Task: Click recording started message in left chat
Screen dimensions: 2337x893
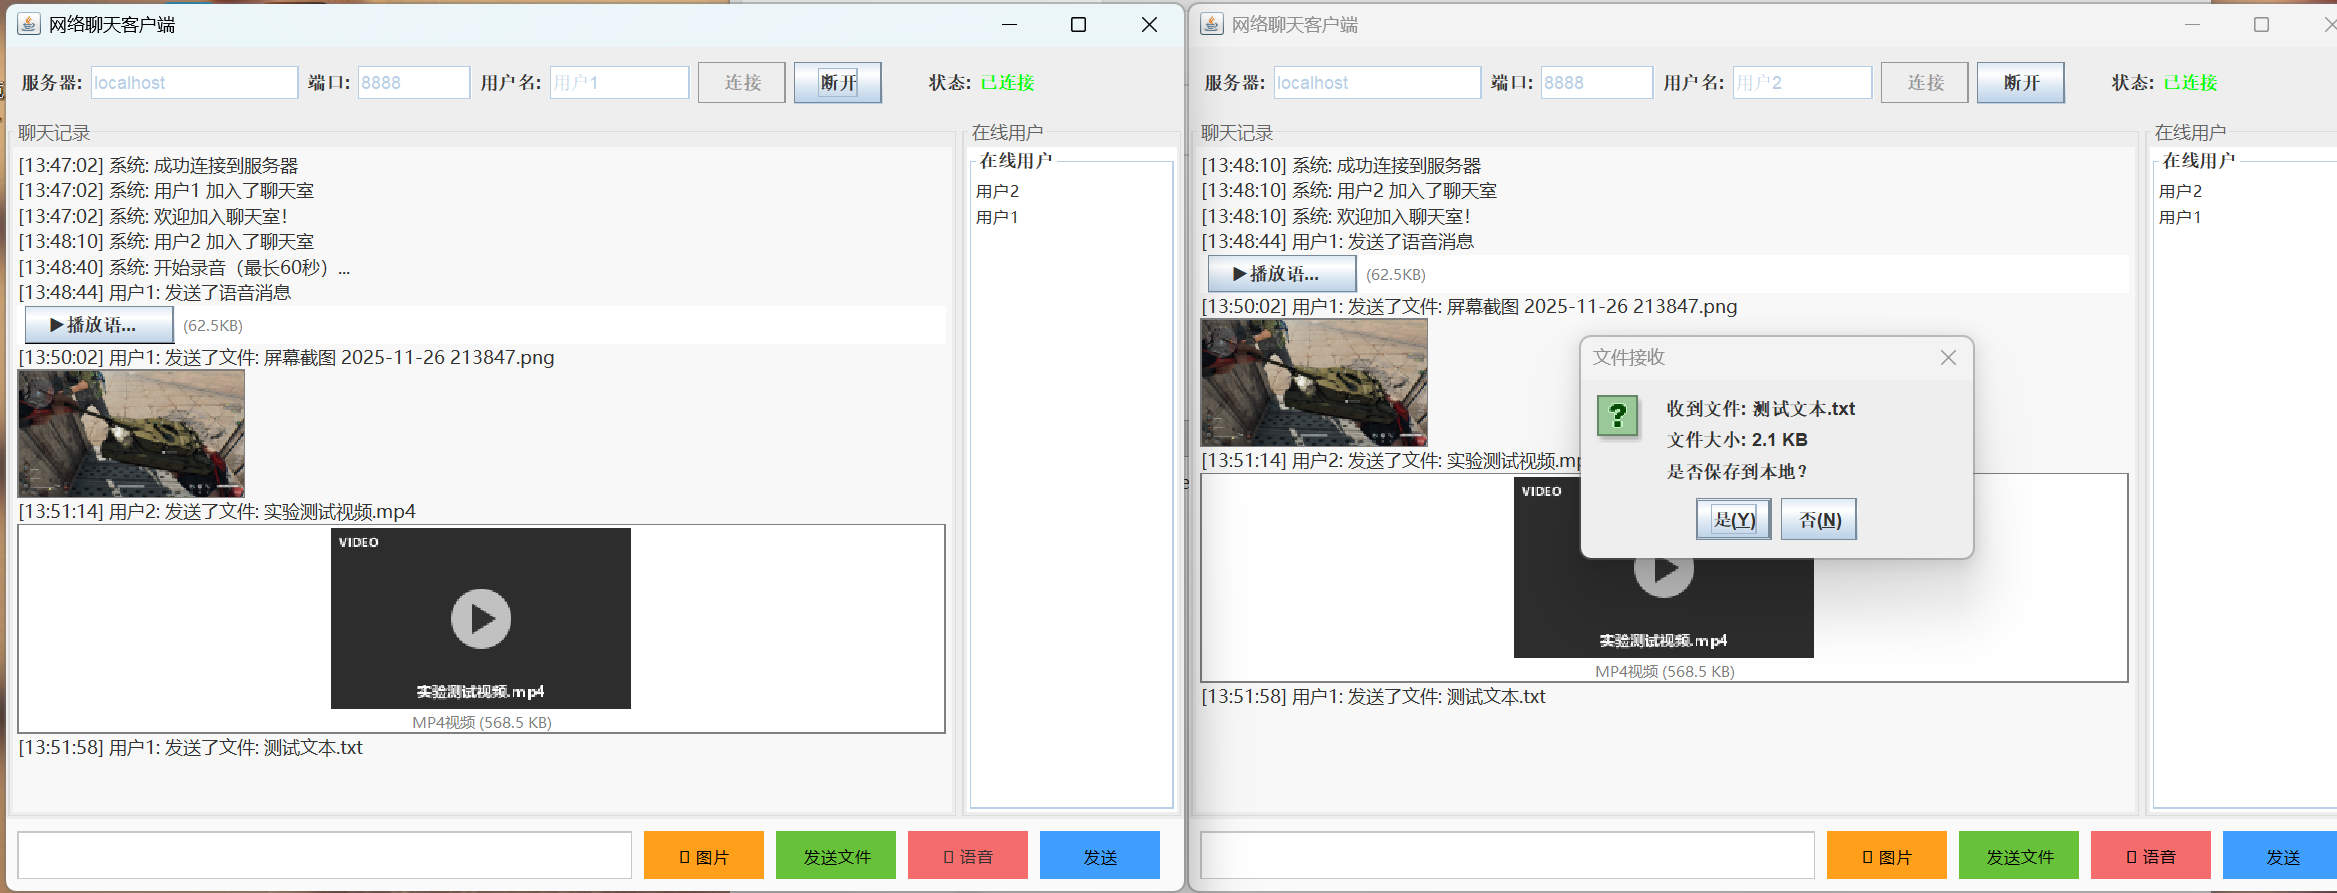Action: (185, 268)
